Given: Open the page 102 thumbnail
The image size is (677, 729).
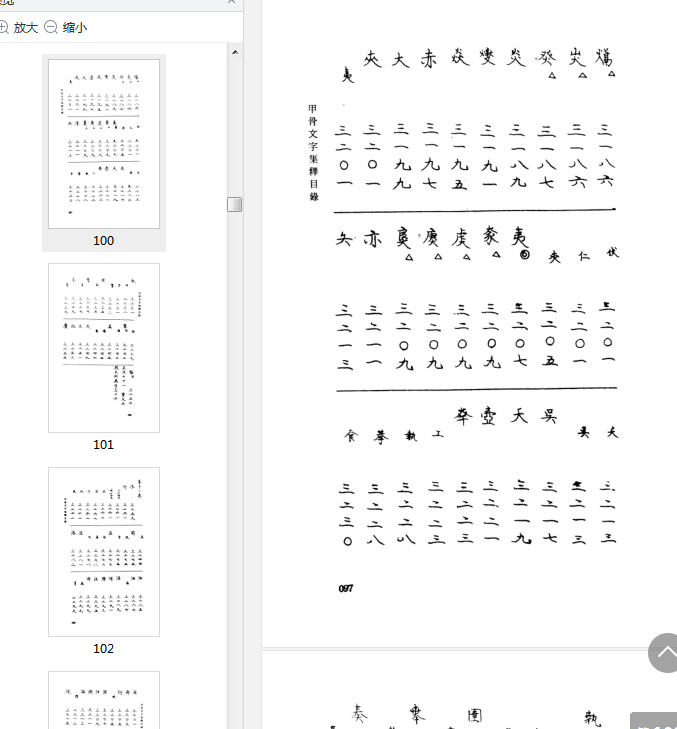Looking at the screenshot, I should click(104, 552).
